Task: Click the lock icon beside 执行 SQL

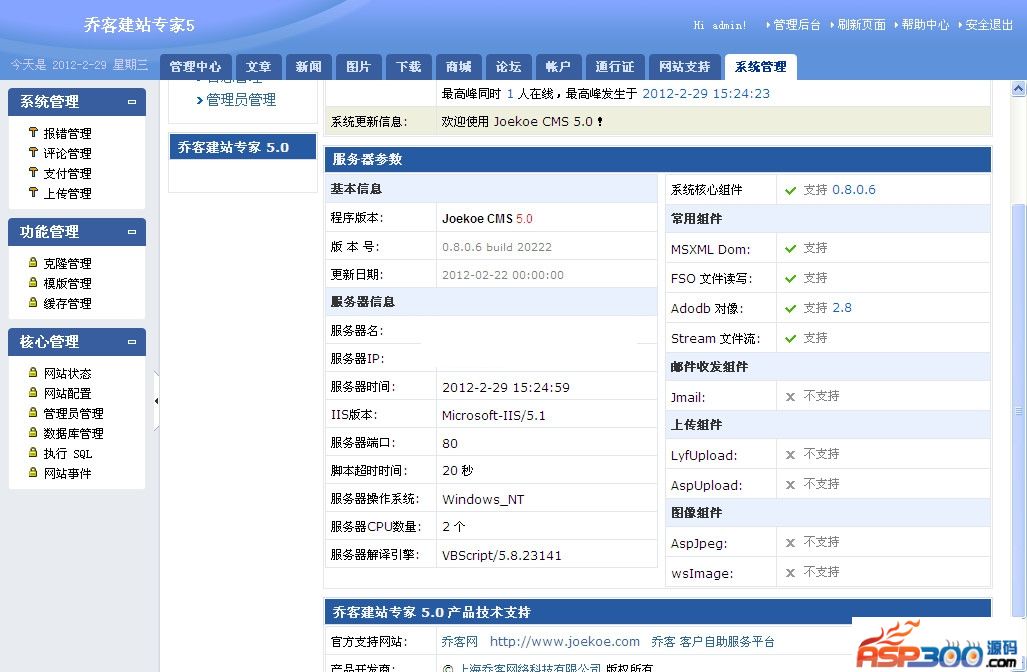Action: pos(33,452)
